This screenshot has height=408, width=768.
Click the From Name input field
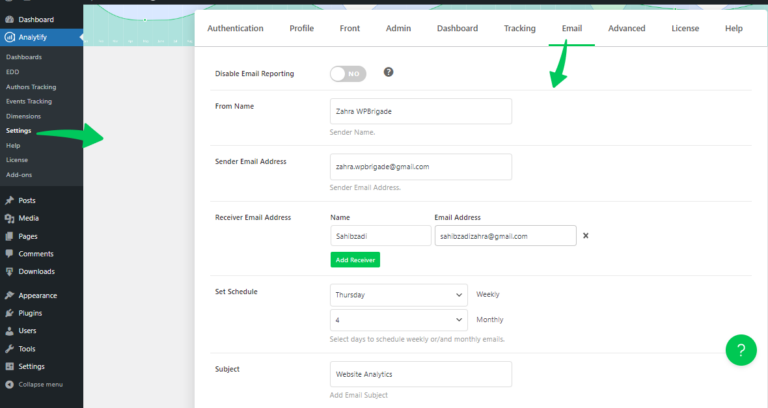(421, 111)
